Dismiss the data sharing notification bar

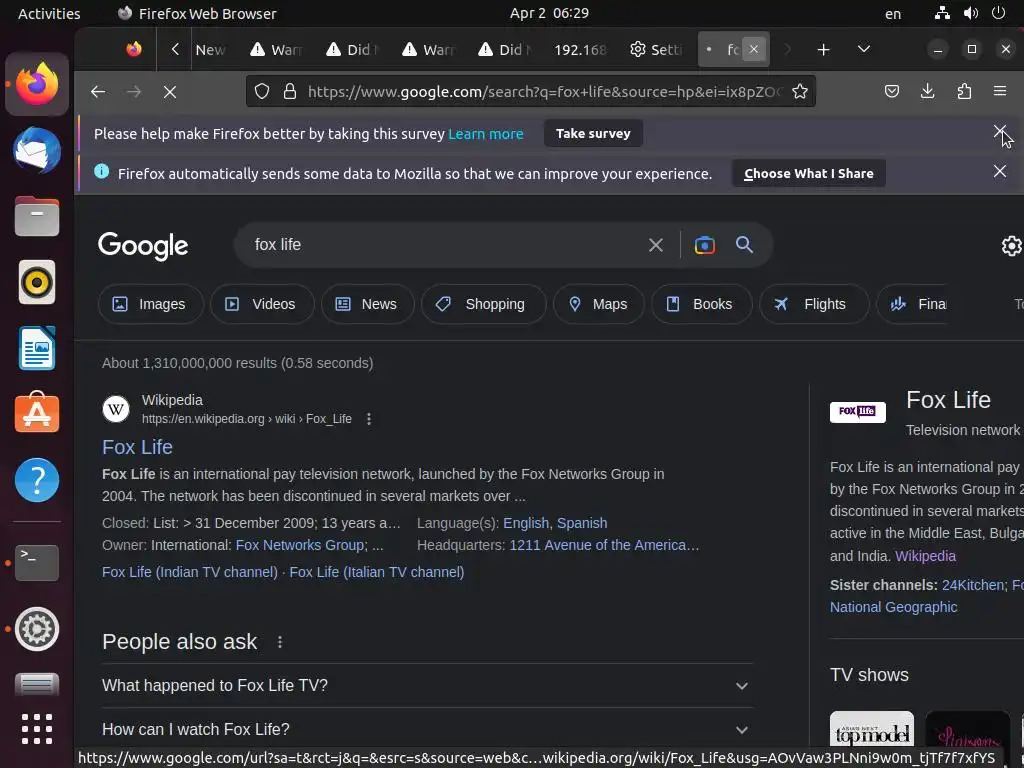[x=1000, y=171]
